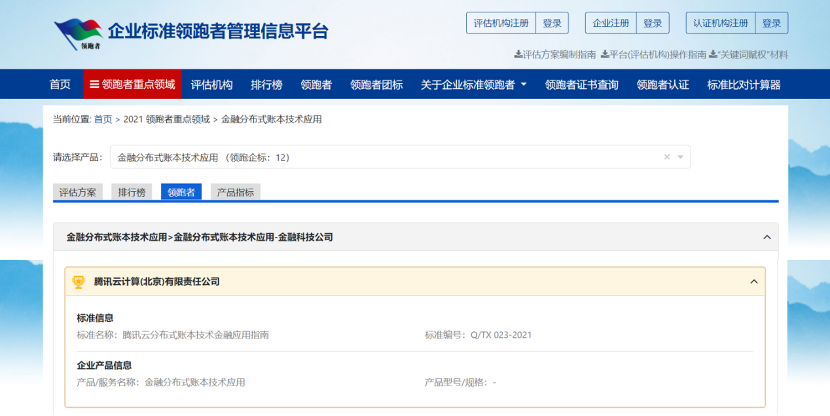Screen dimensions: 830x416
Task: Click 登录 next to 企业注册
Action: click(x=653, y=23)
